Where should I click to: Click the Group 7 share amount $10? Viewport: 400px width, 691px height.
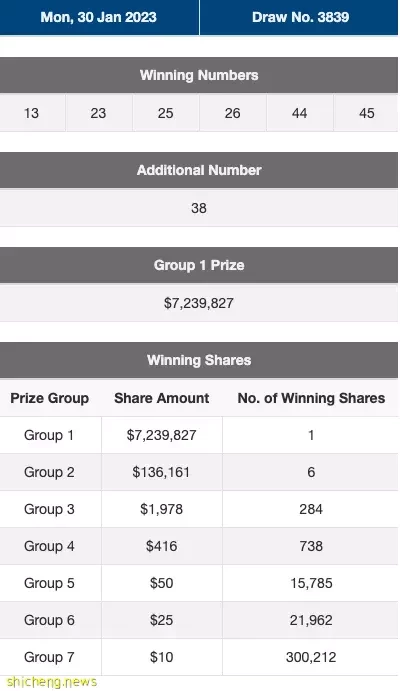point(162,657)
